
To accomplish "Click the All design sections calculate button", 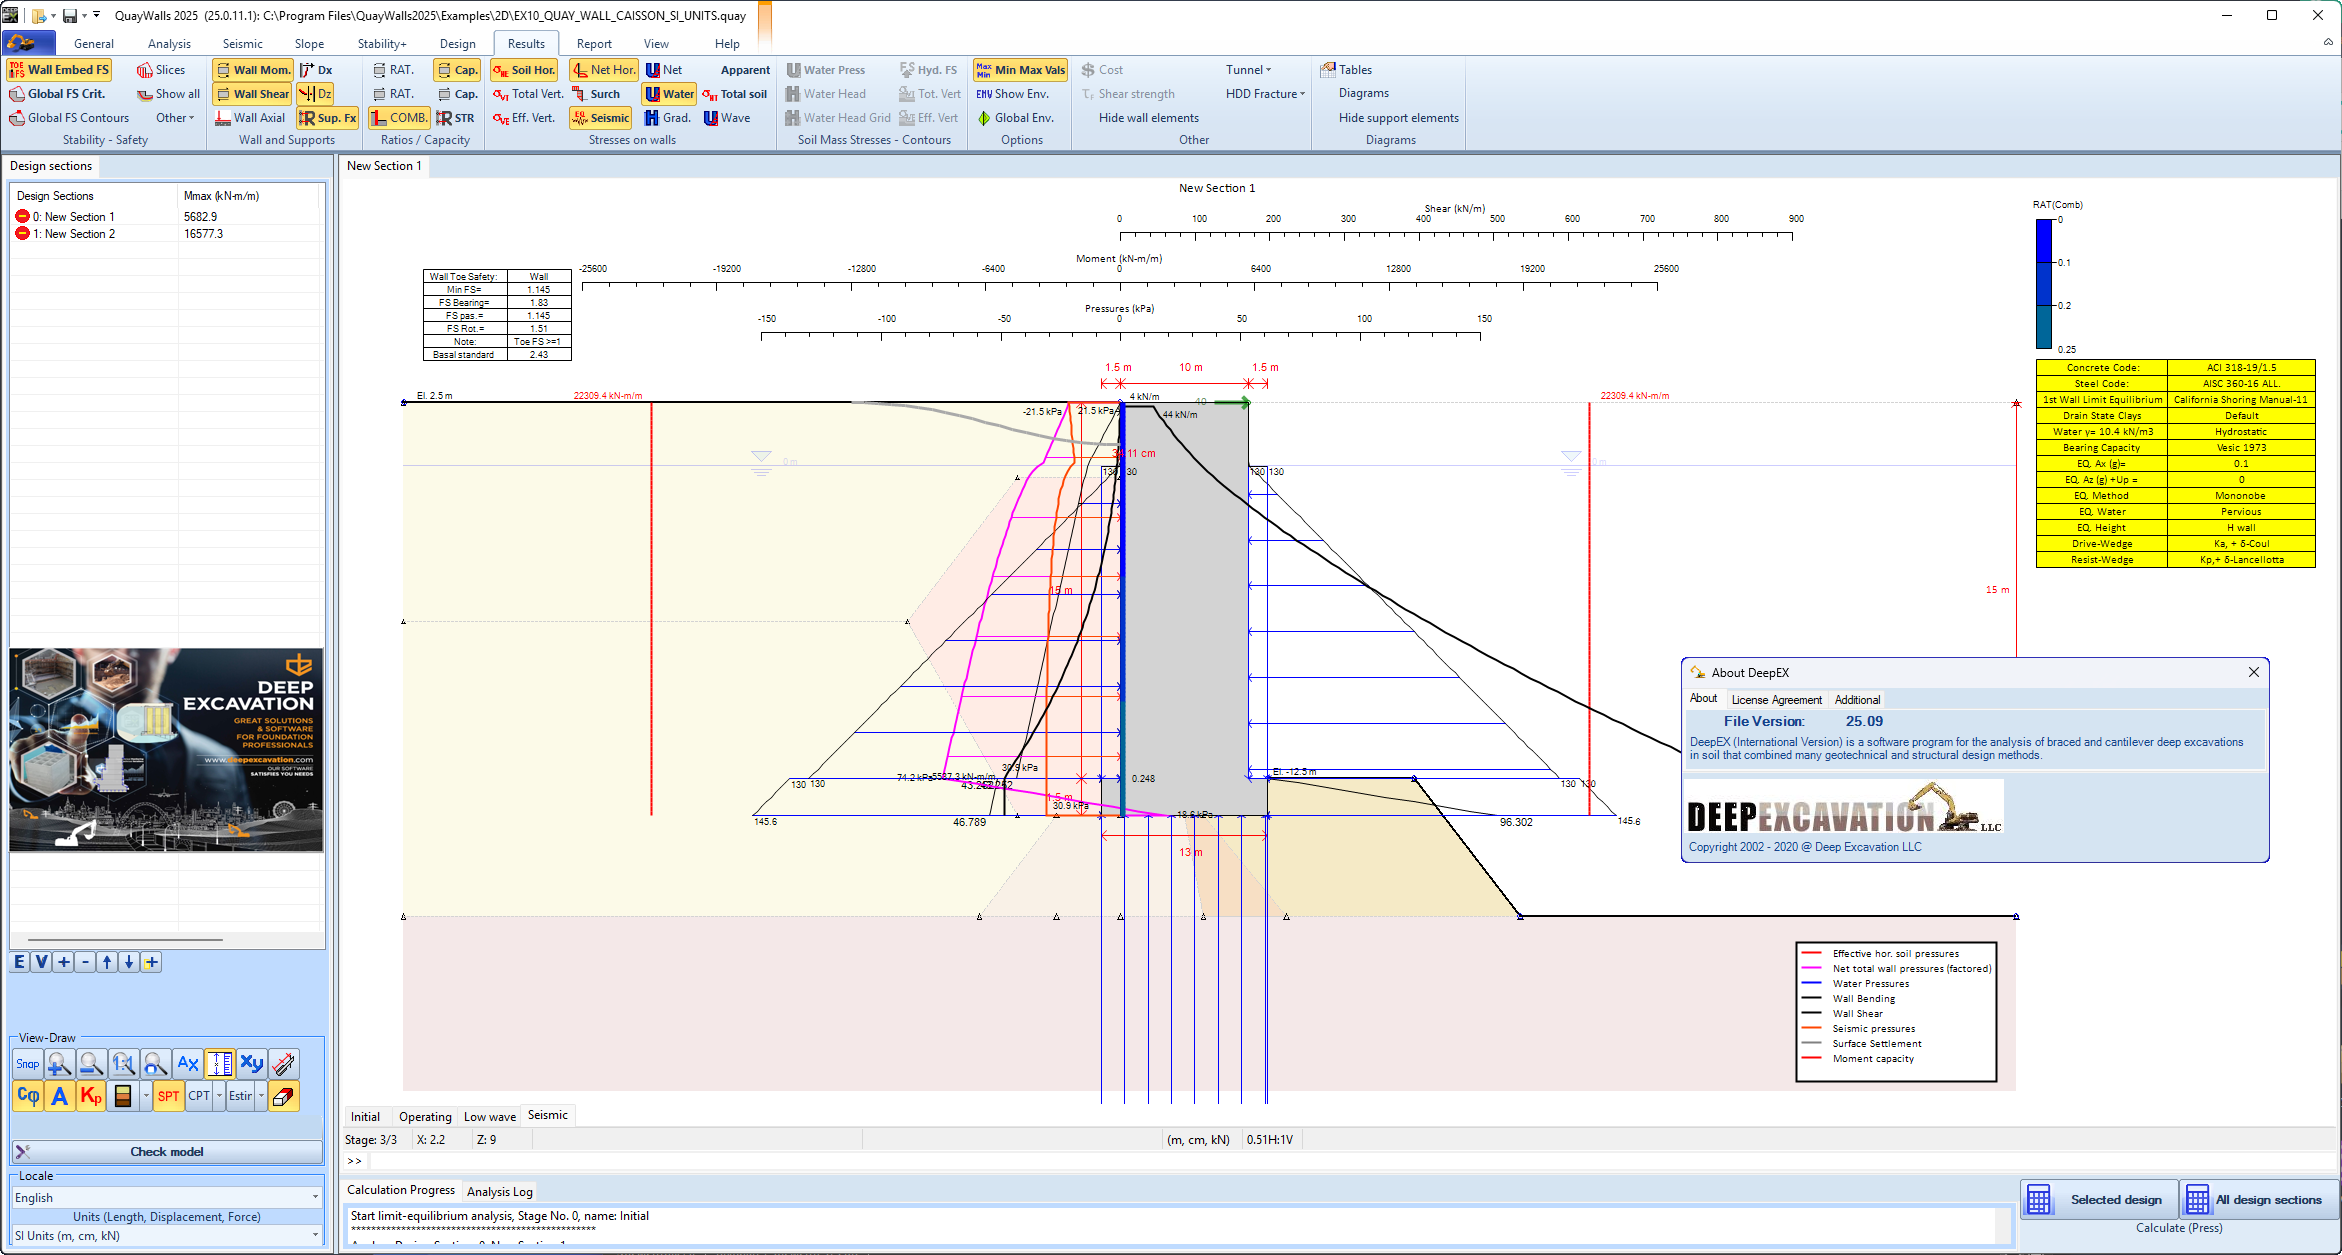I will [2258, 1199].
